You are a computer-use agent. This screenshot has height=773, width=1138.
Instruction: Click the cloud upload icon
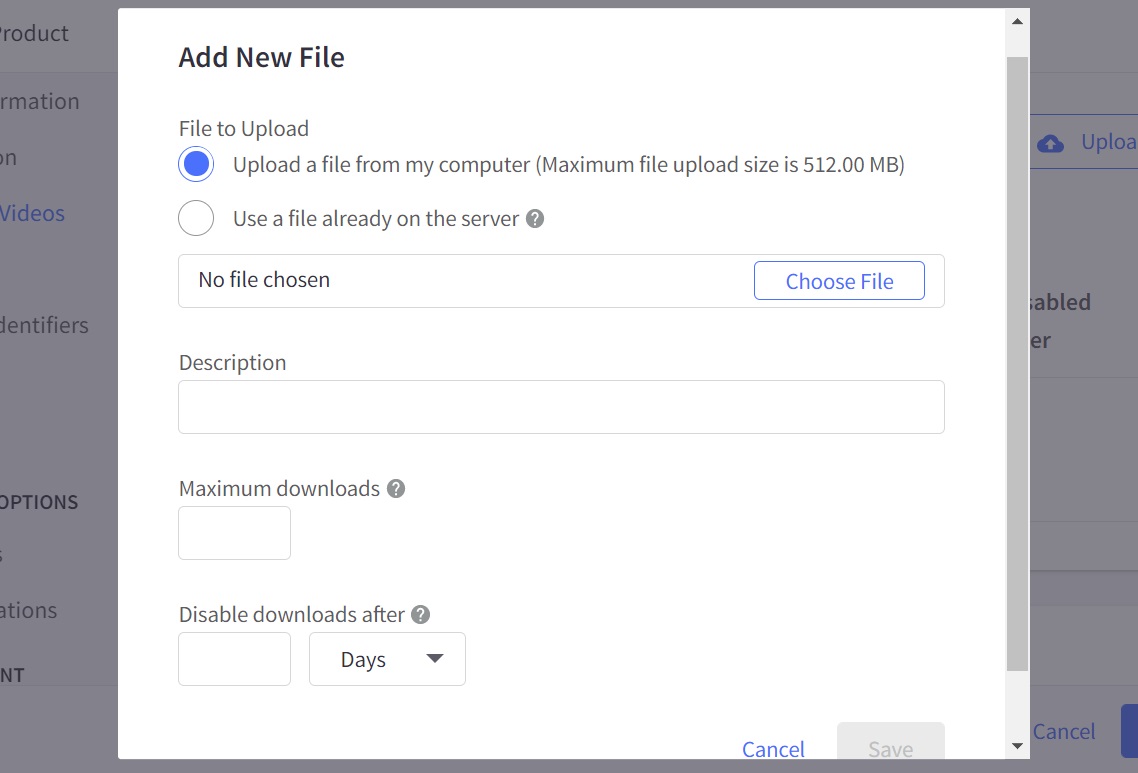click(1050, 143)
